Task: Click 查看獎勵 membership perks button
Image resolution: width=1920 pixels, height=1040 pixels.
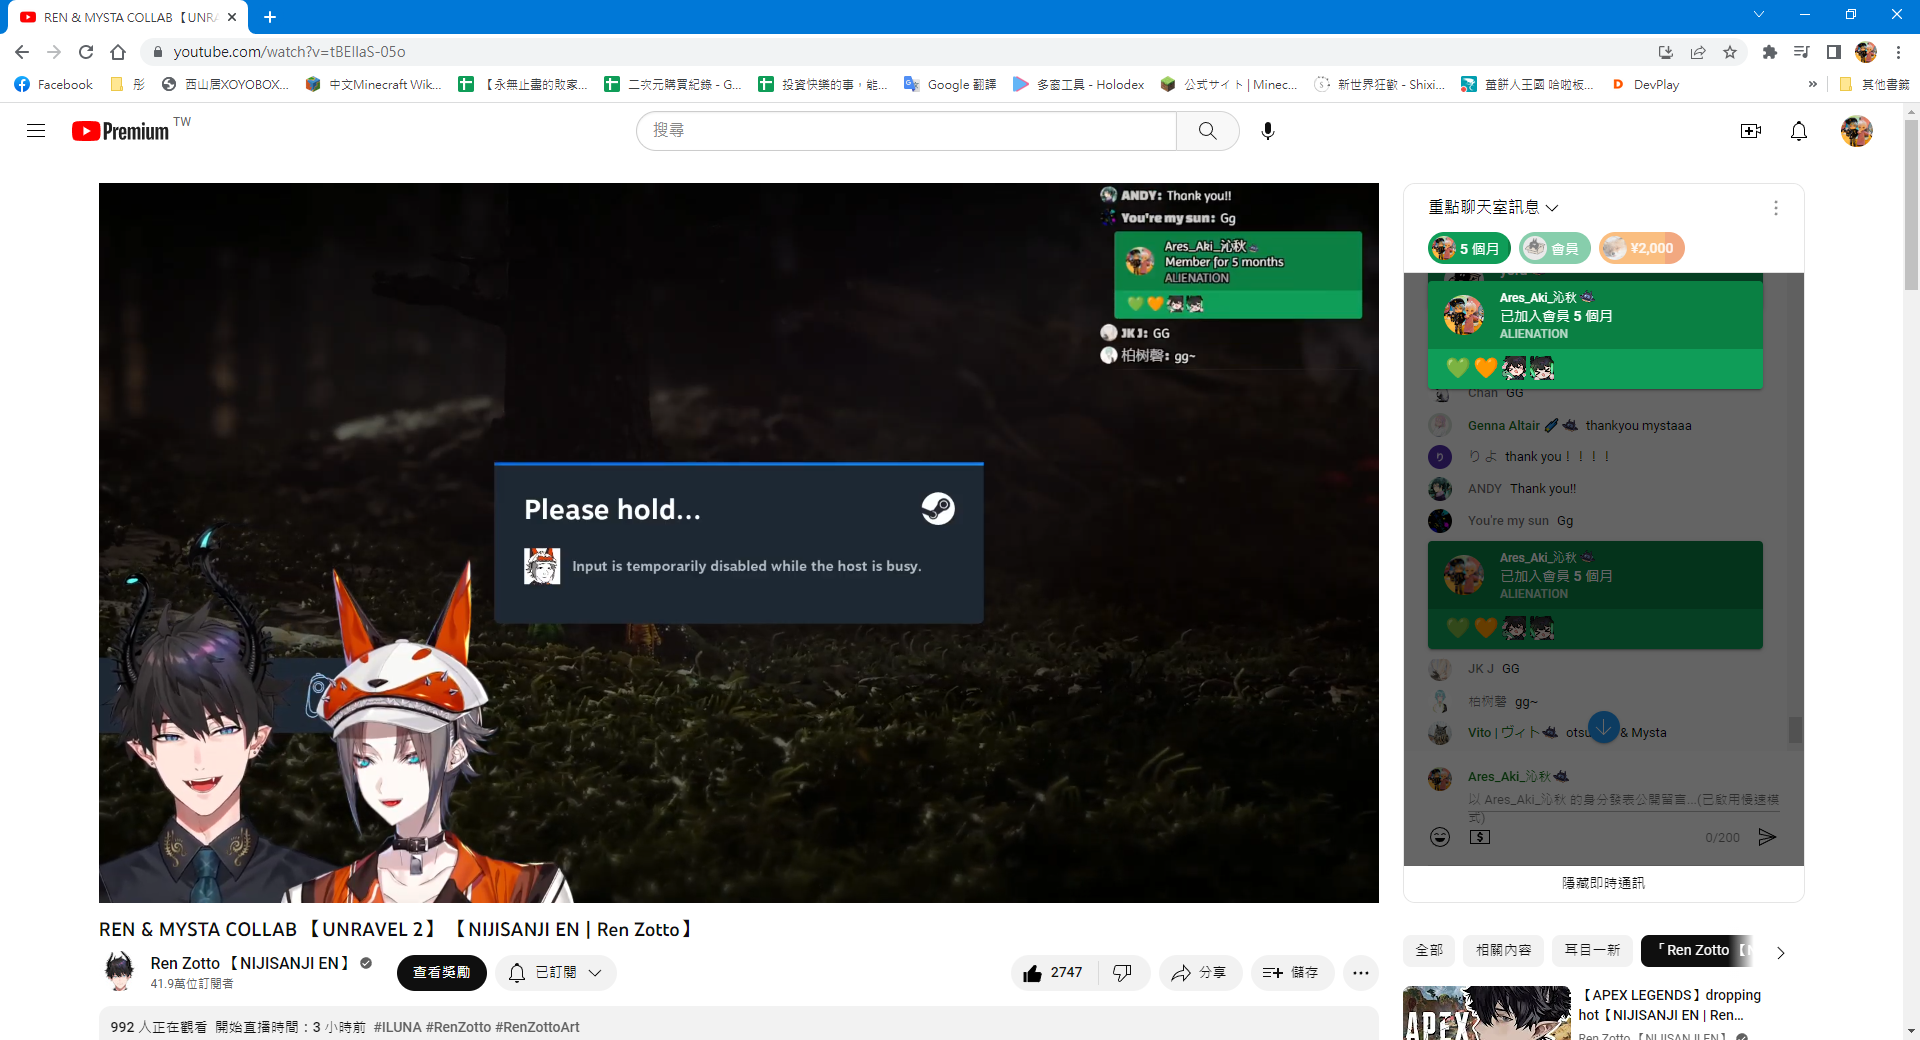Action: coord(441,973)
